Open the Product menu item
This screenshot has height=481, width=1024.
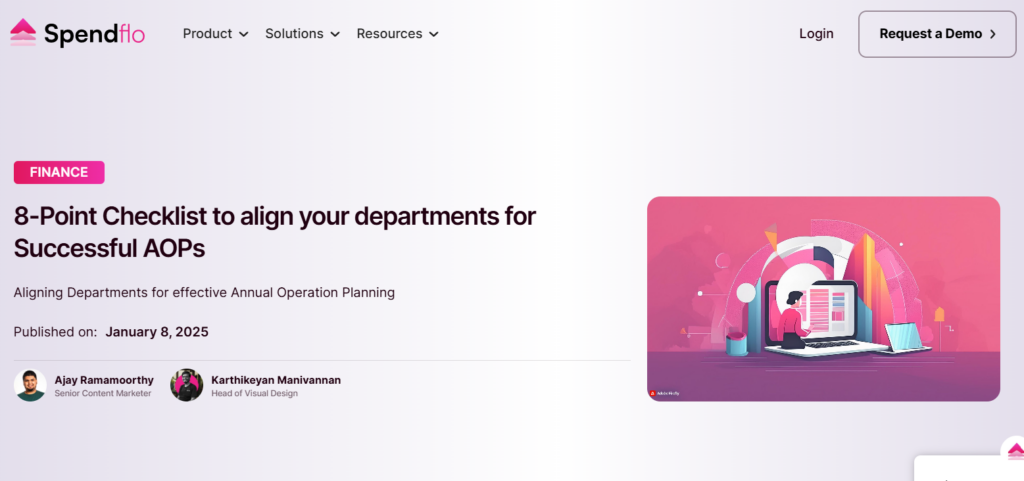point(207,33)
